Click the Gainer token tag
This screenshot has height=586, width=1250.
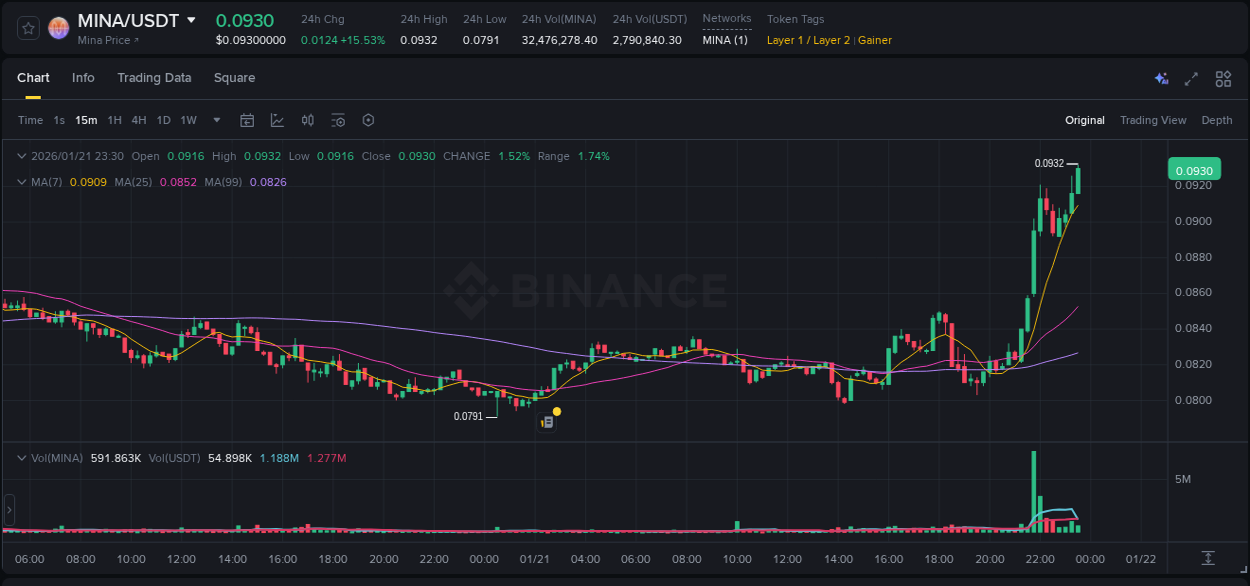(875, 40)
